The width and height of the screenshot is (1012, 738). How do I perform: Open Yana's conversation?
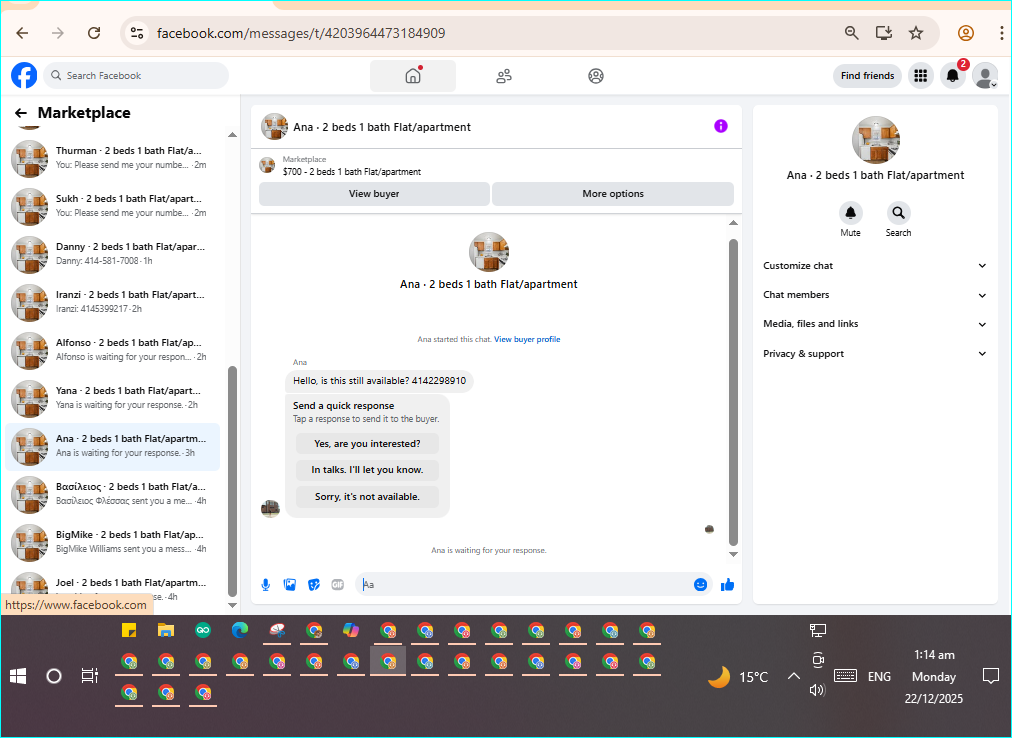pyautogui.click(x=113, y=398)
